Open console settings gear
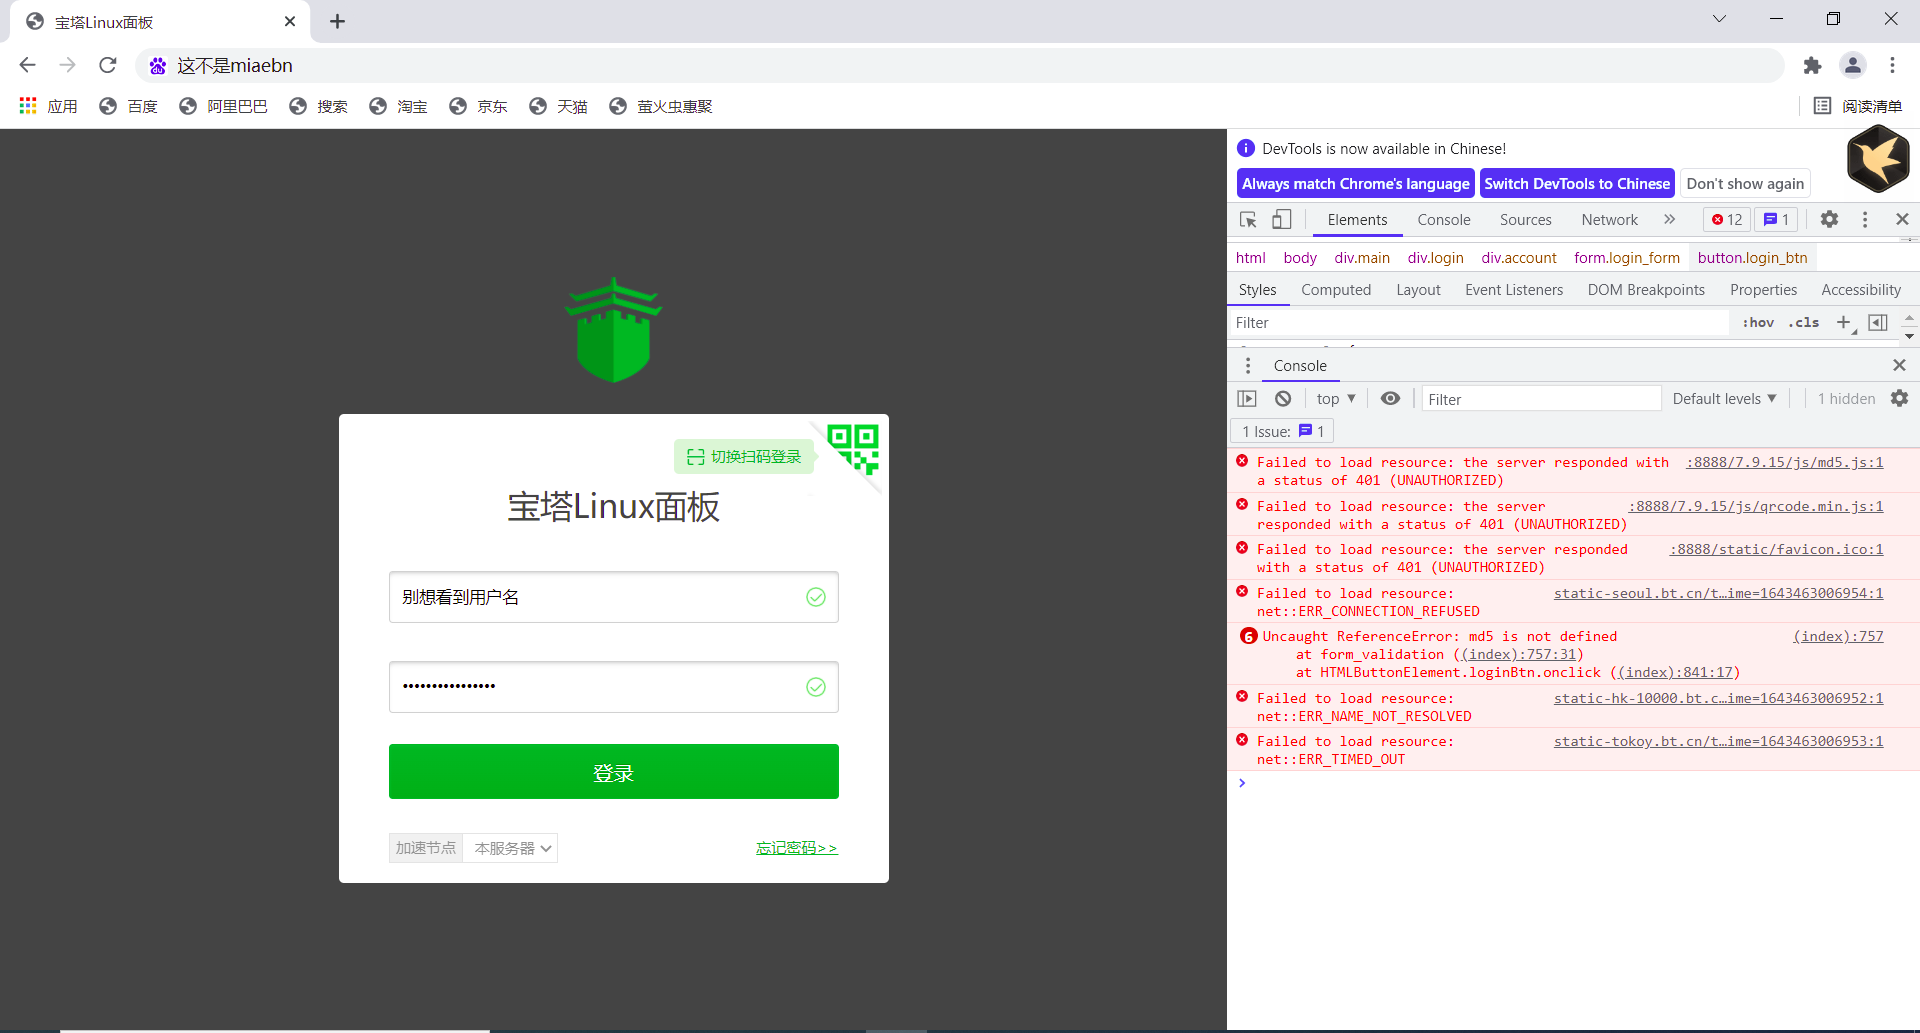The image size is (1920, 1033). pos(1899,398)
